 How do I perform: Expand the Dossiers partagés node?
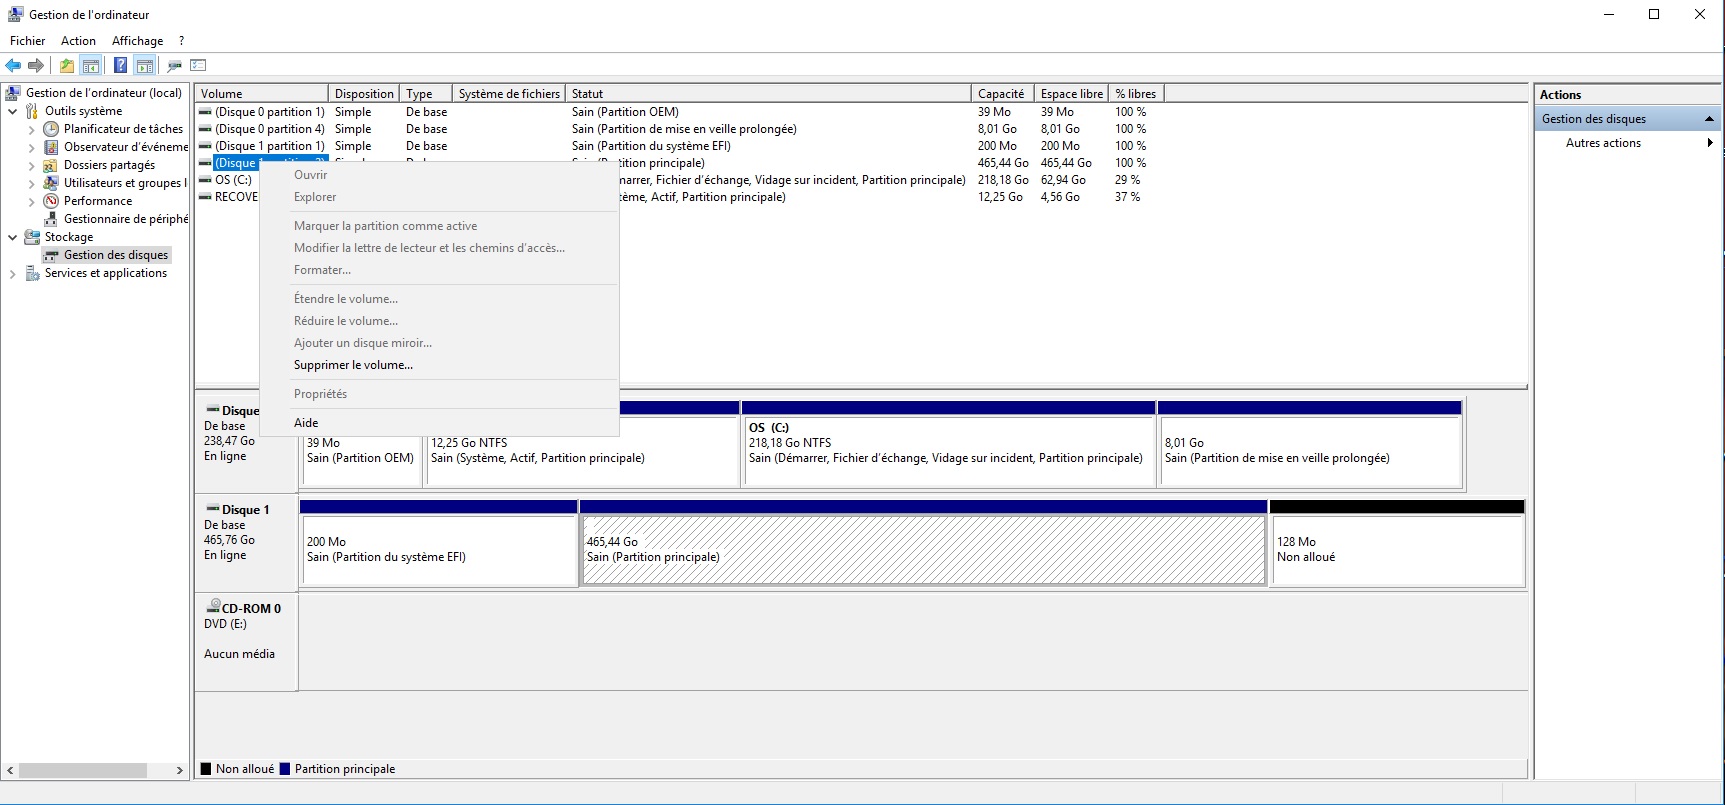(x=32, y=165)
